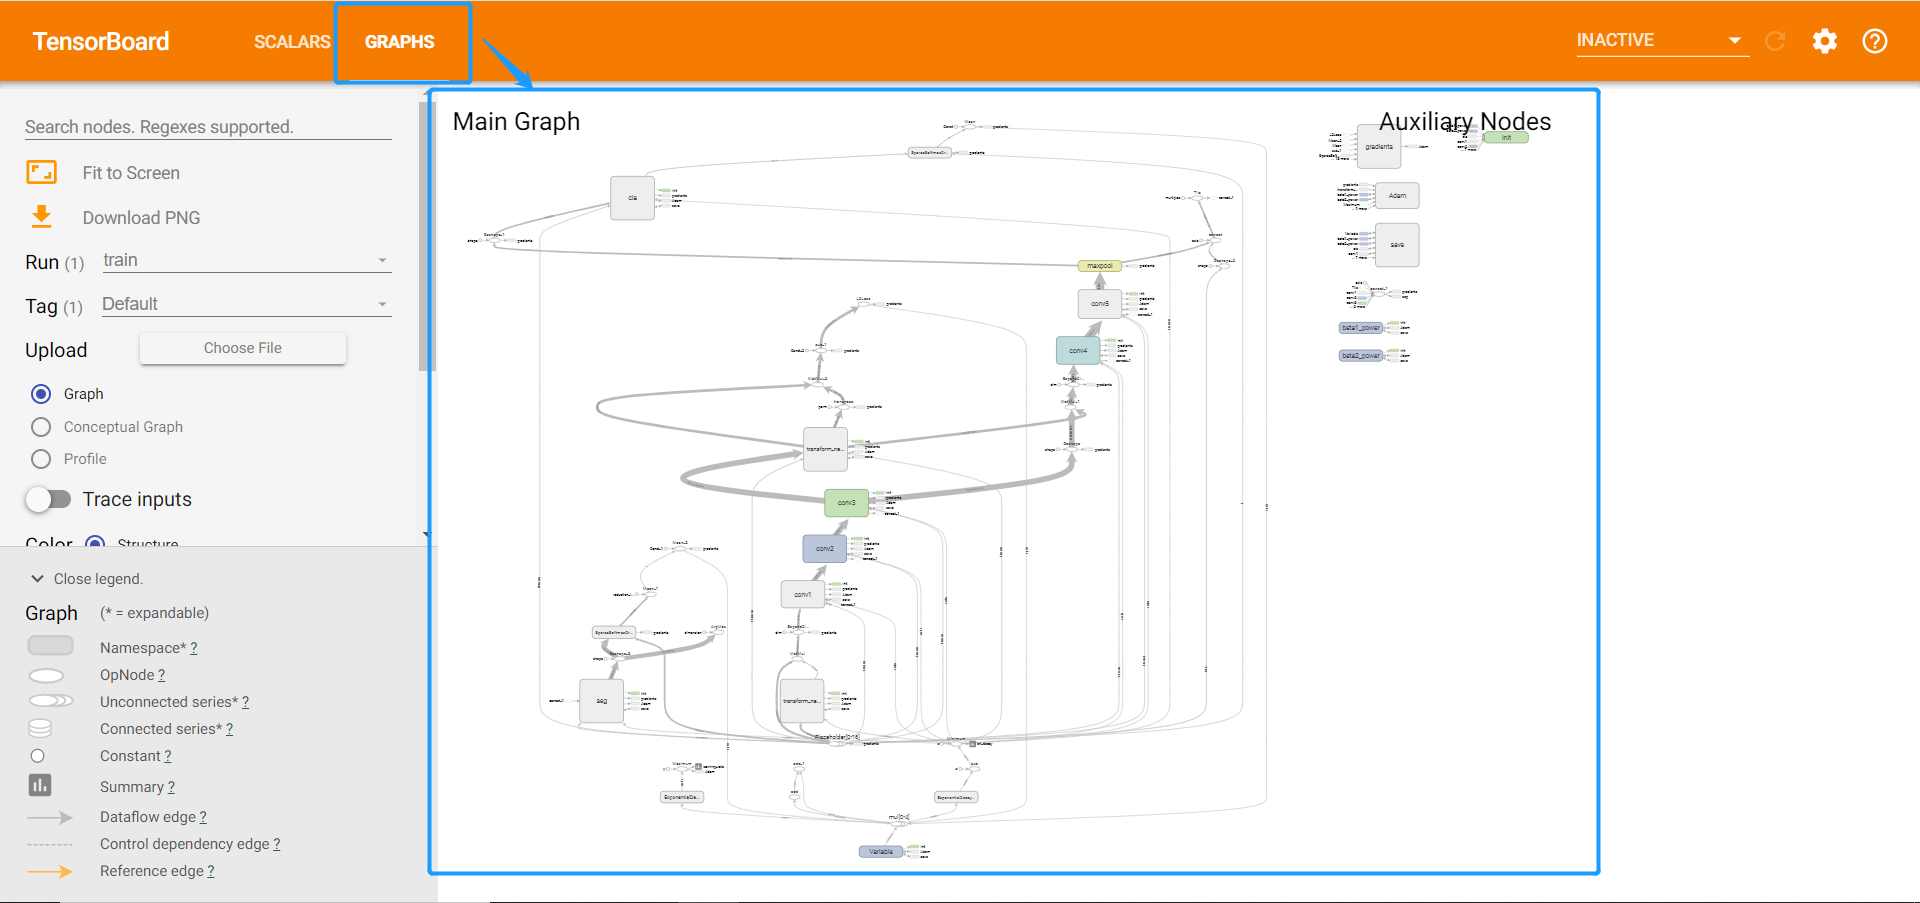Enable the Trace inputs toggle
The image size is (1920, 903).
coord(48,499)
